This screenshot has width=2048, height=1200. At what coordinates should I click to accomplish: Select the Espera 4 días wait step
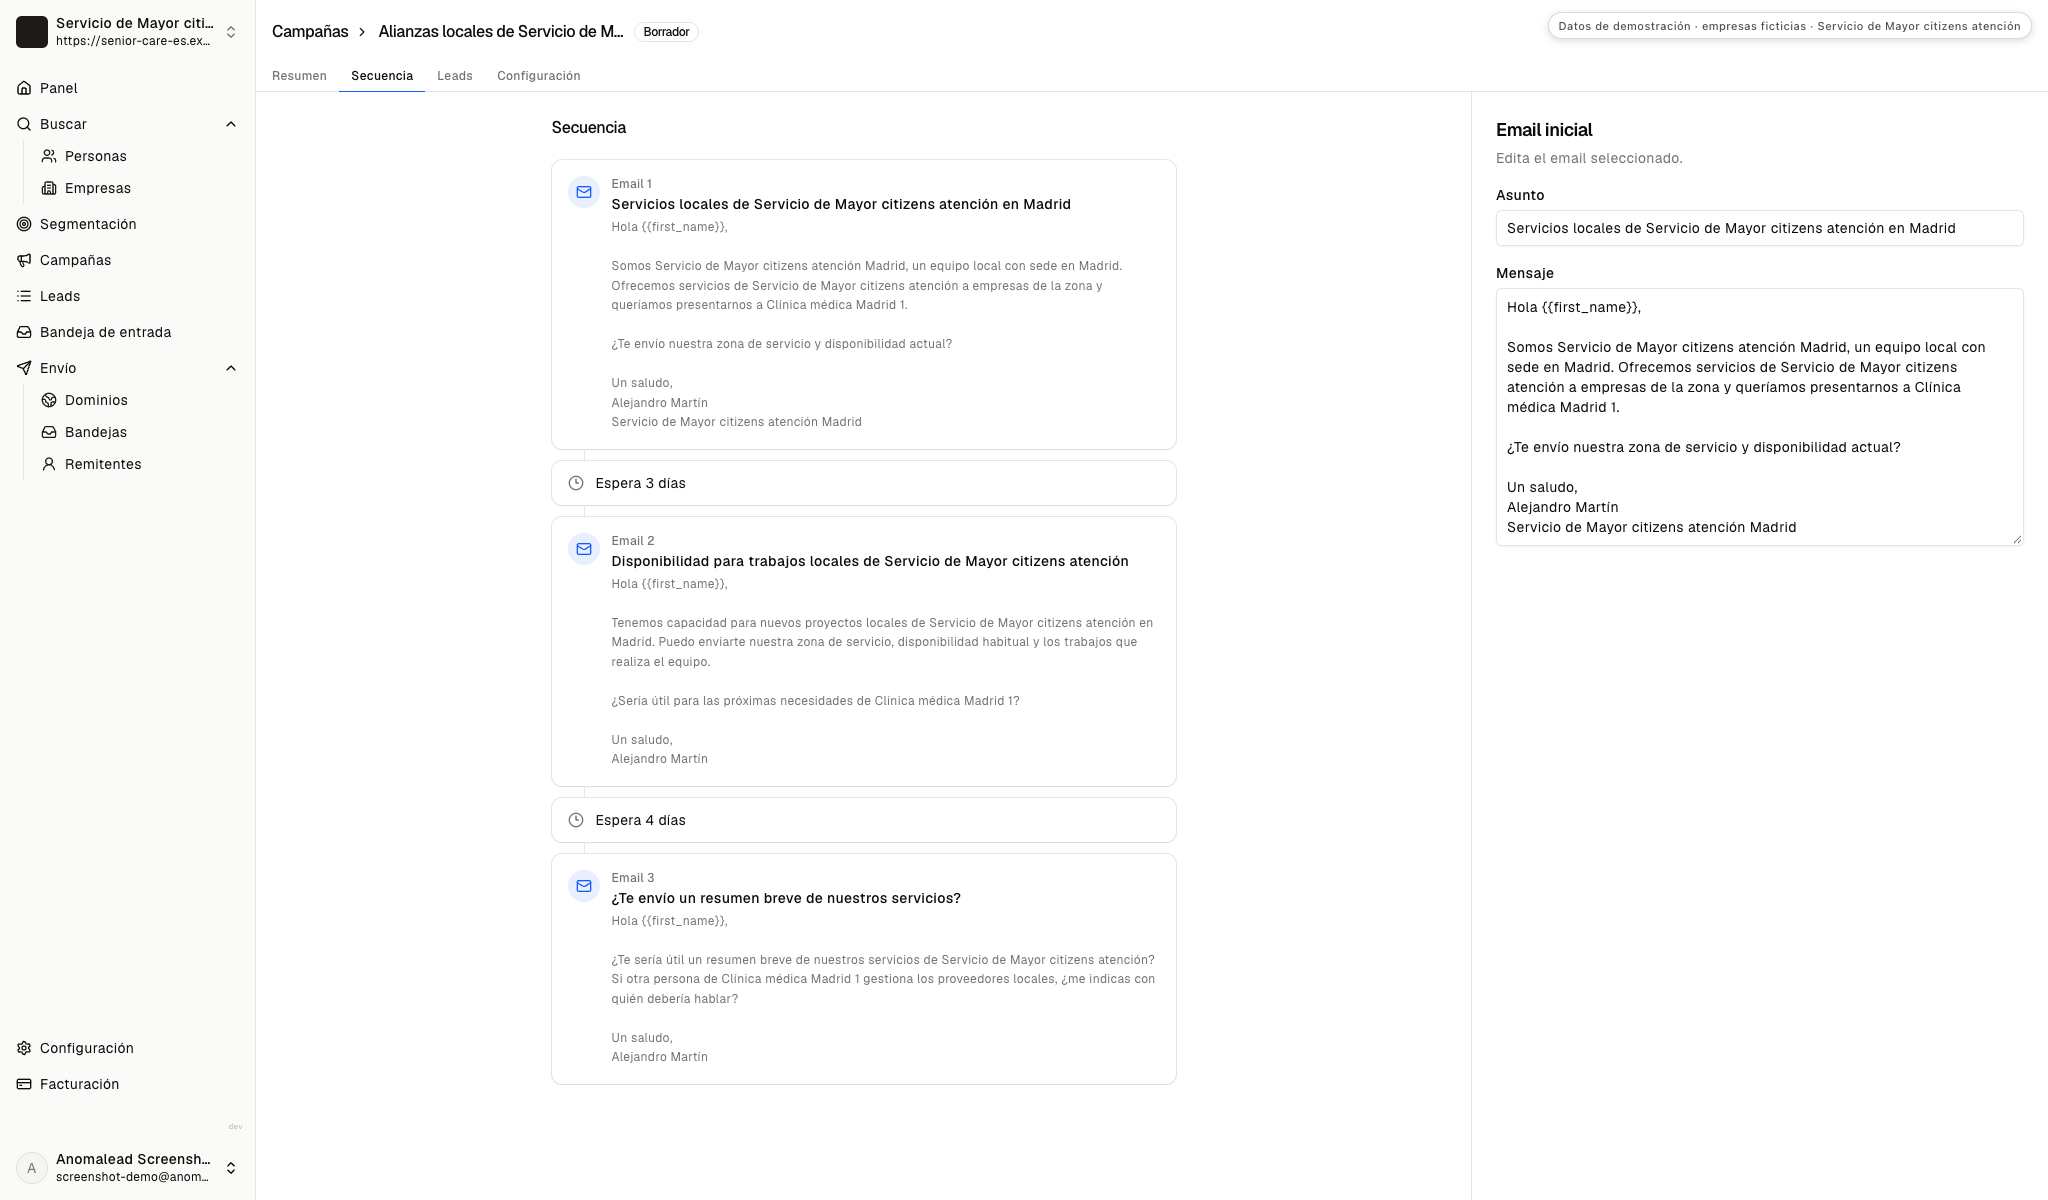tap(864, 820)
